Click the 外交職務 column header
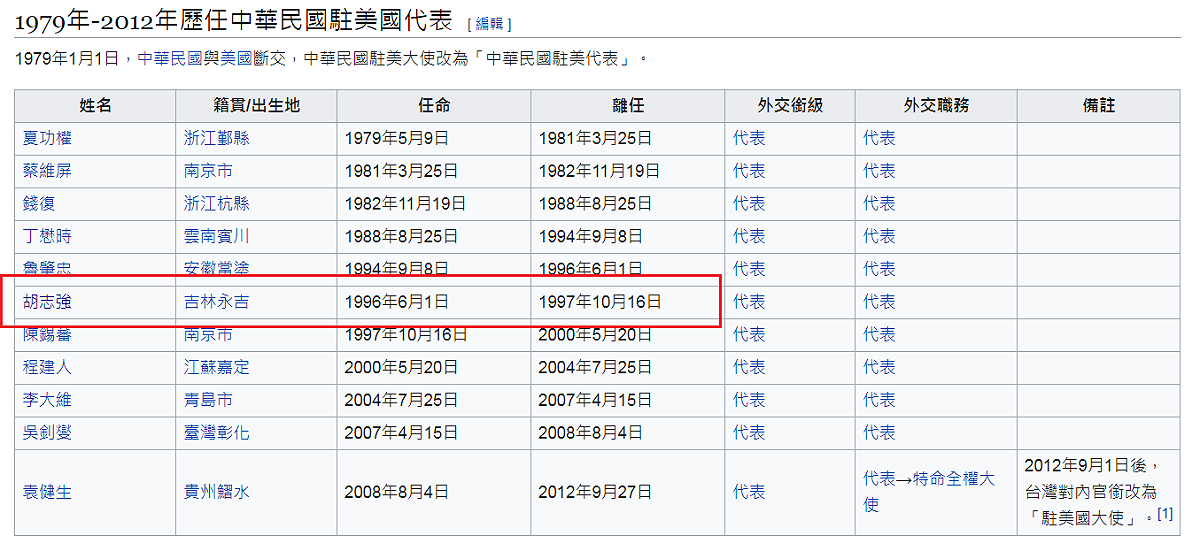The image size is (1200, 551). [936, 105]
